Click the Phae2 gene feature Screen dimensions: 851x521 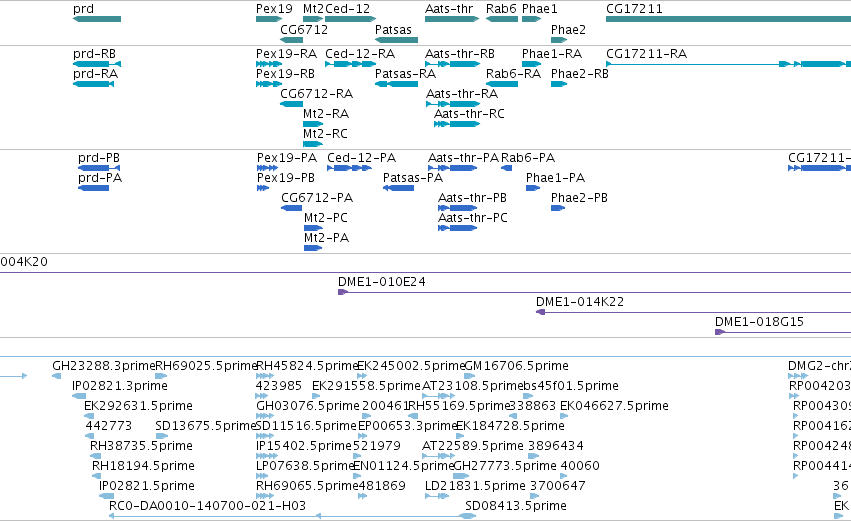tap(559, 40)
